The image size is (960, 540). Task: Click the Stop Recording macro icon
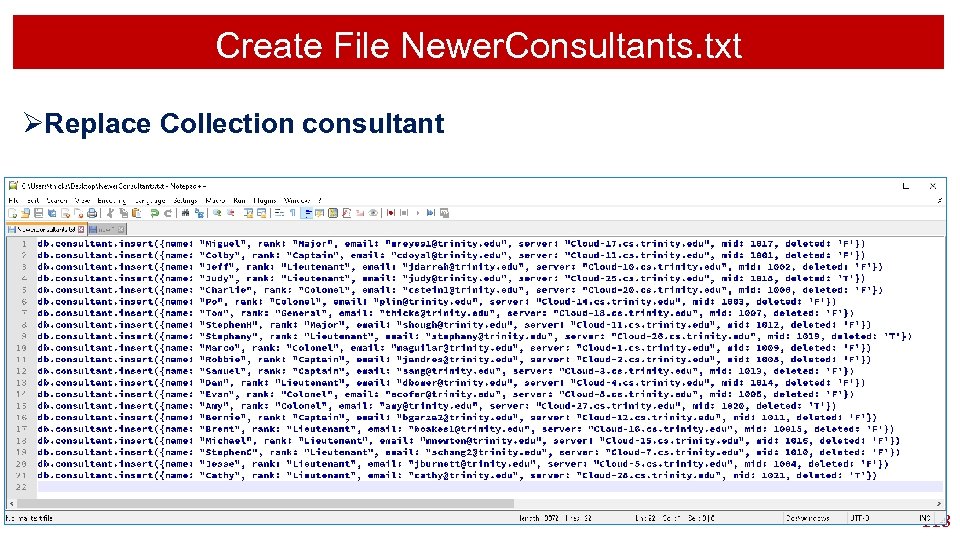(404, 213)
